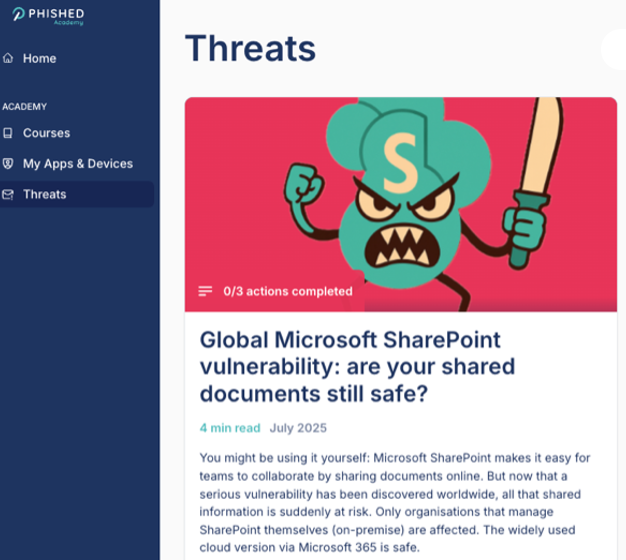Screen dimensions: 626x560
Task: Click the Threats page heading
Action: tap(250, 48)
